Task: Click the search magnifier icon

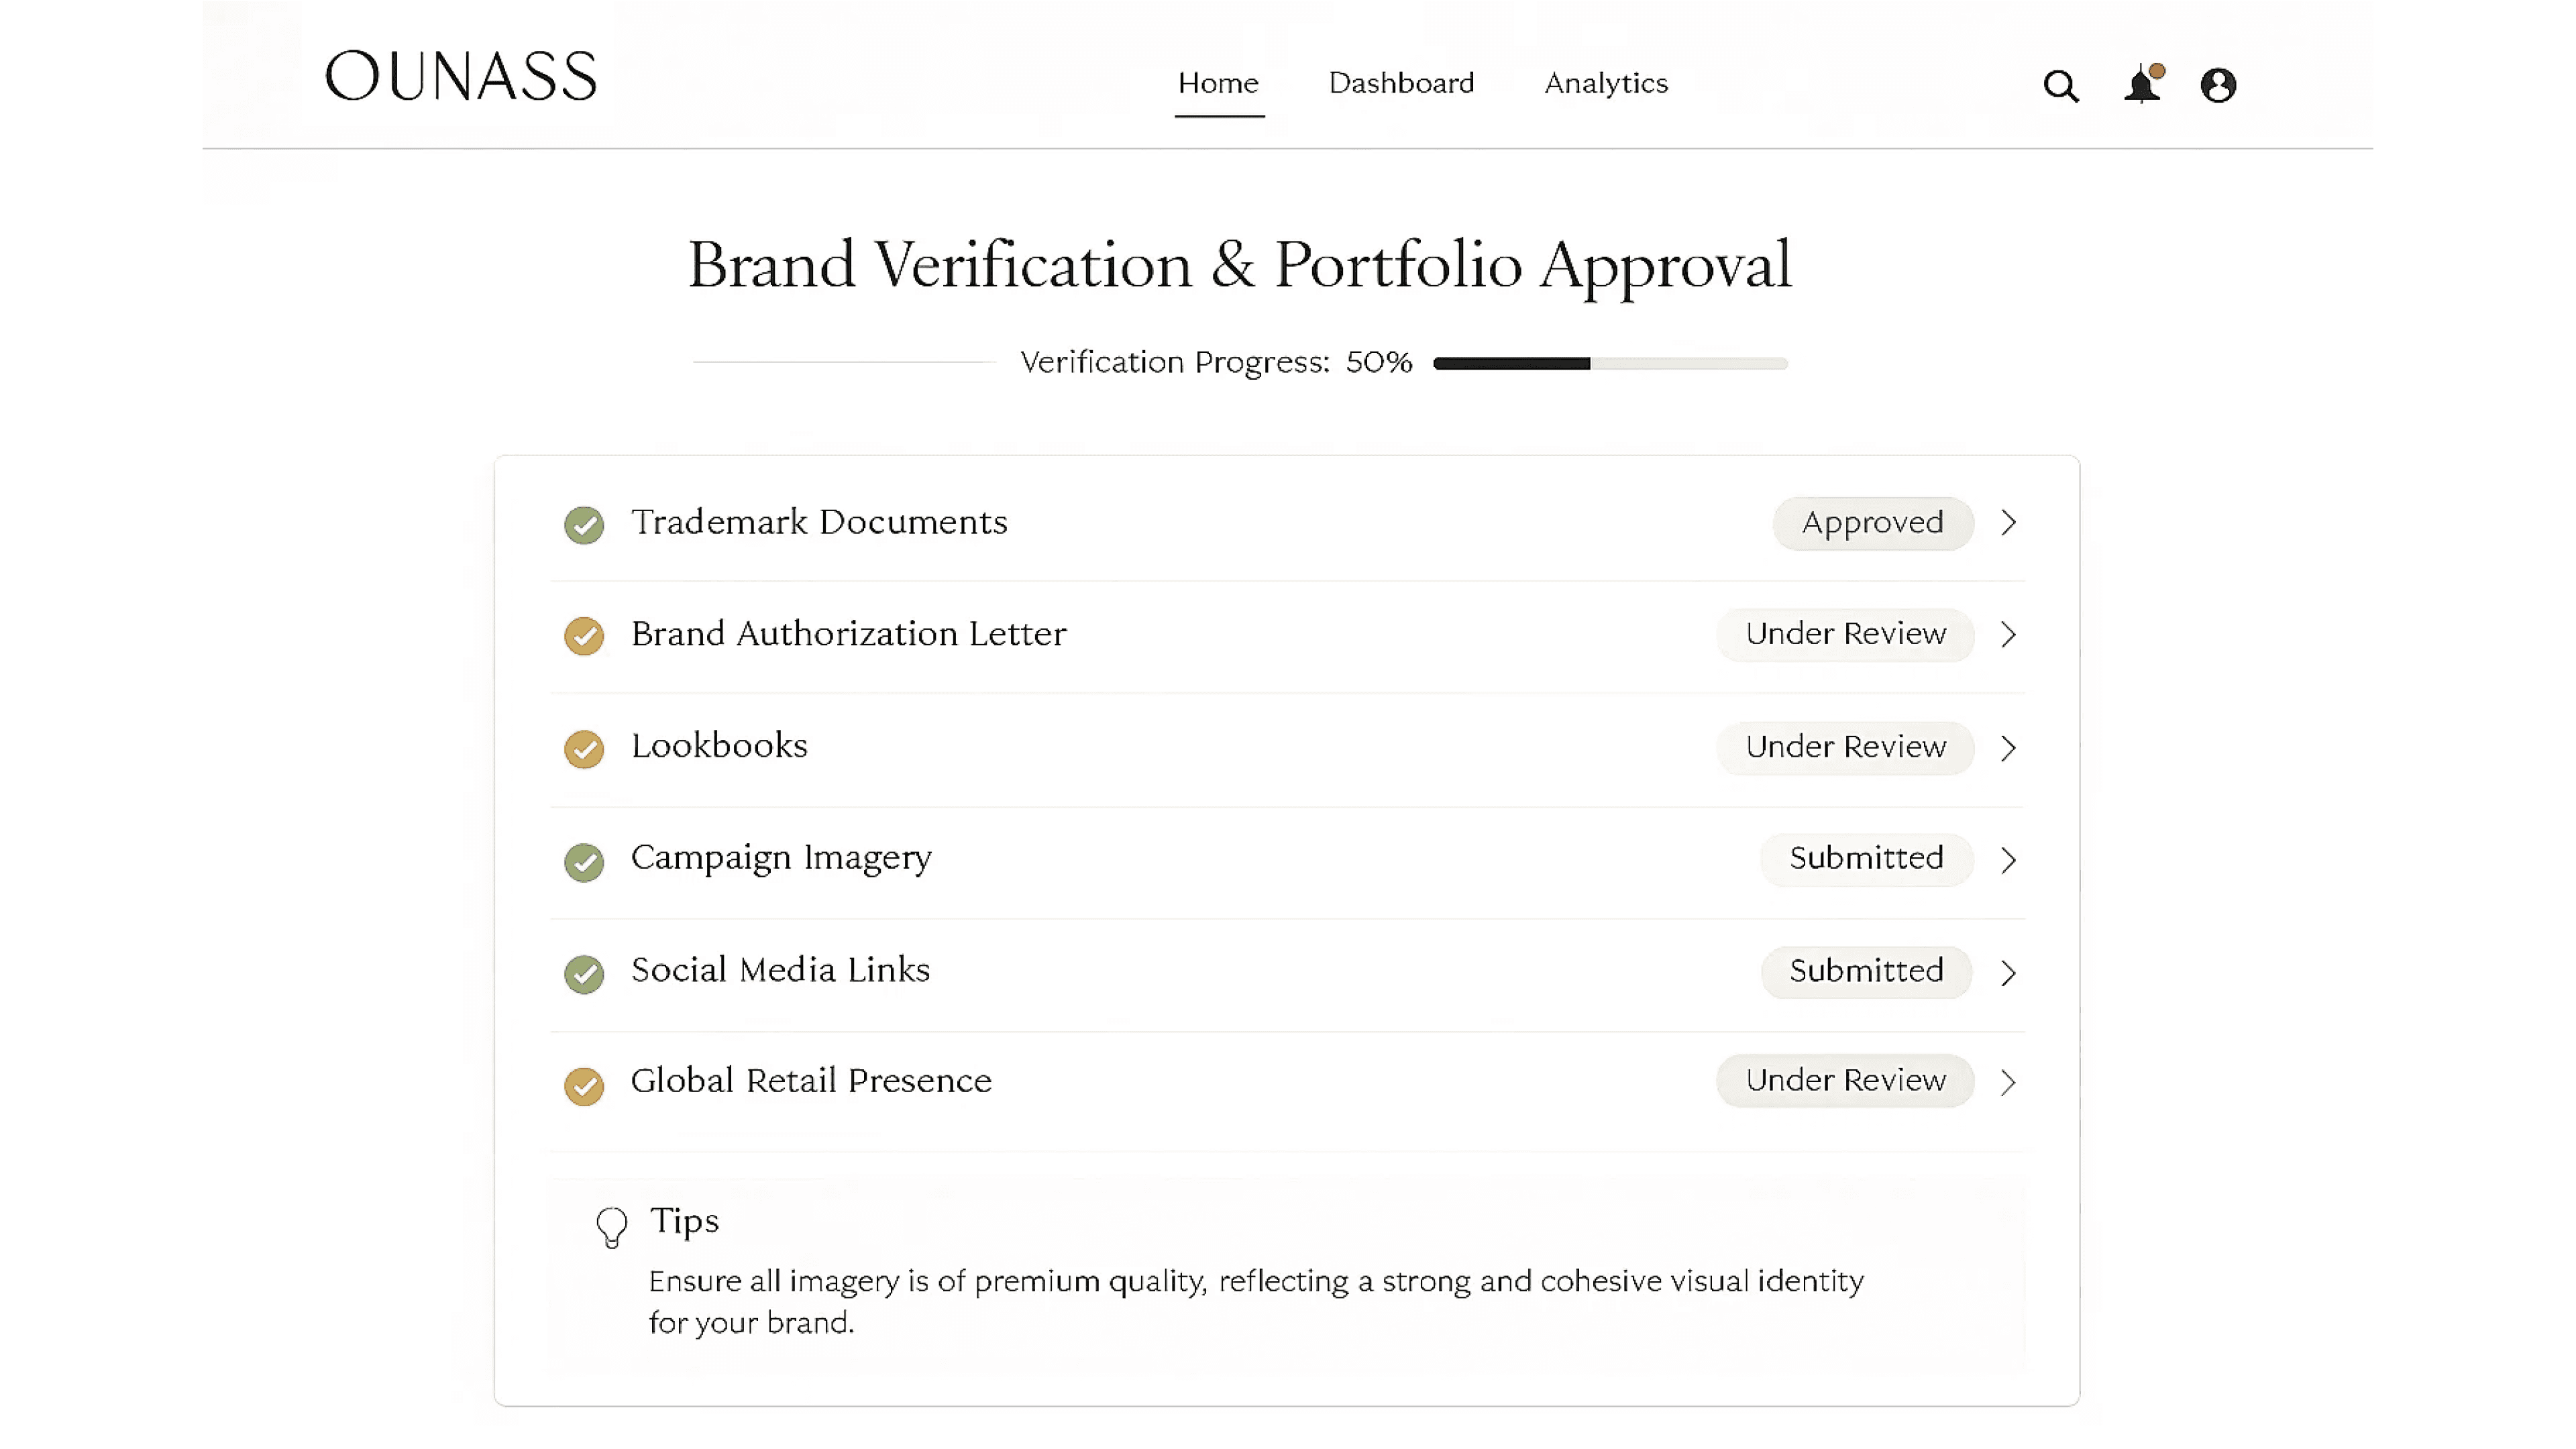Action: coord(2060,86)
